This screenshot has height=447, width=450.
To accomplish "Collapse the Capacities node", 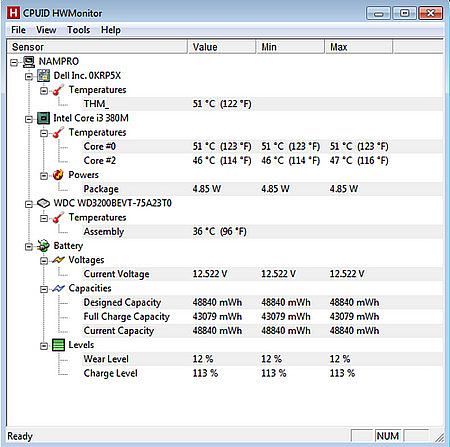I will point(44,289).
